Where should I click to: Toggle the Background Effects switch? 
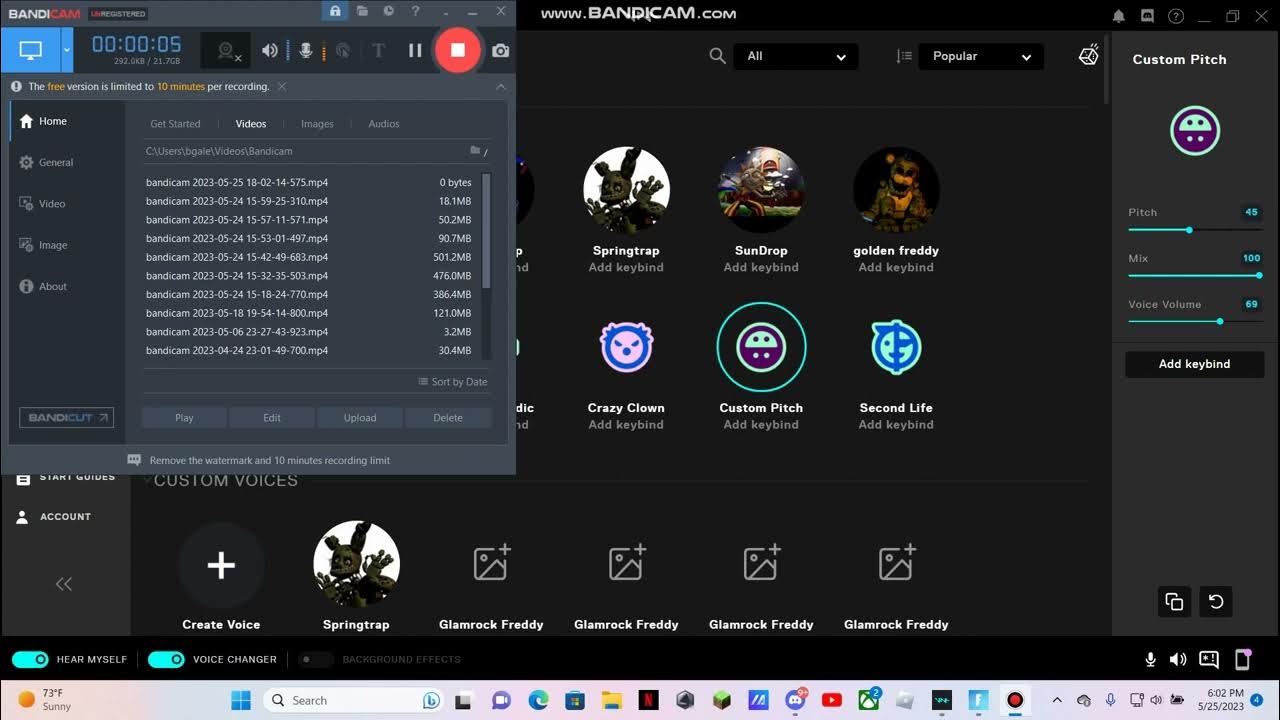coord(316,659)
